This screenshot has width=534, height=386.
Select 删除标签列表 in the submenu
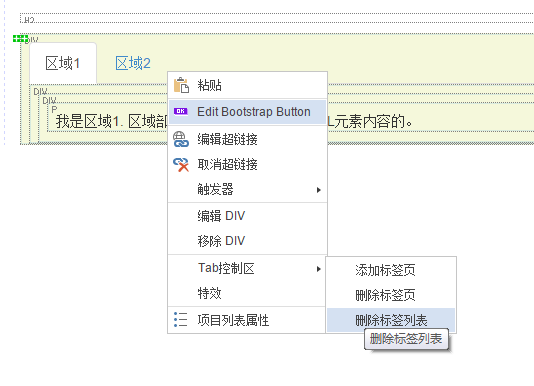tap(391, 320)
